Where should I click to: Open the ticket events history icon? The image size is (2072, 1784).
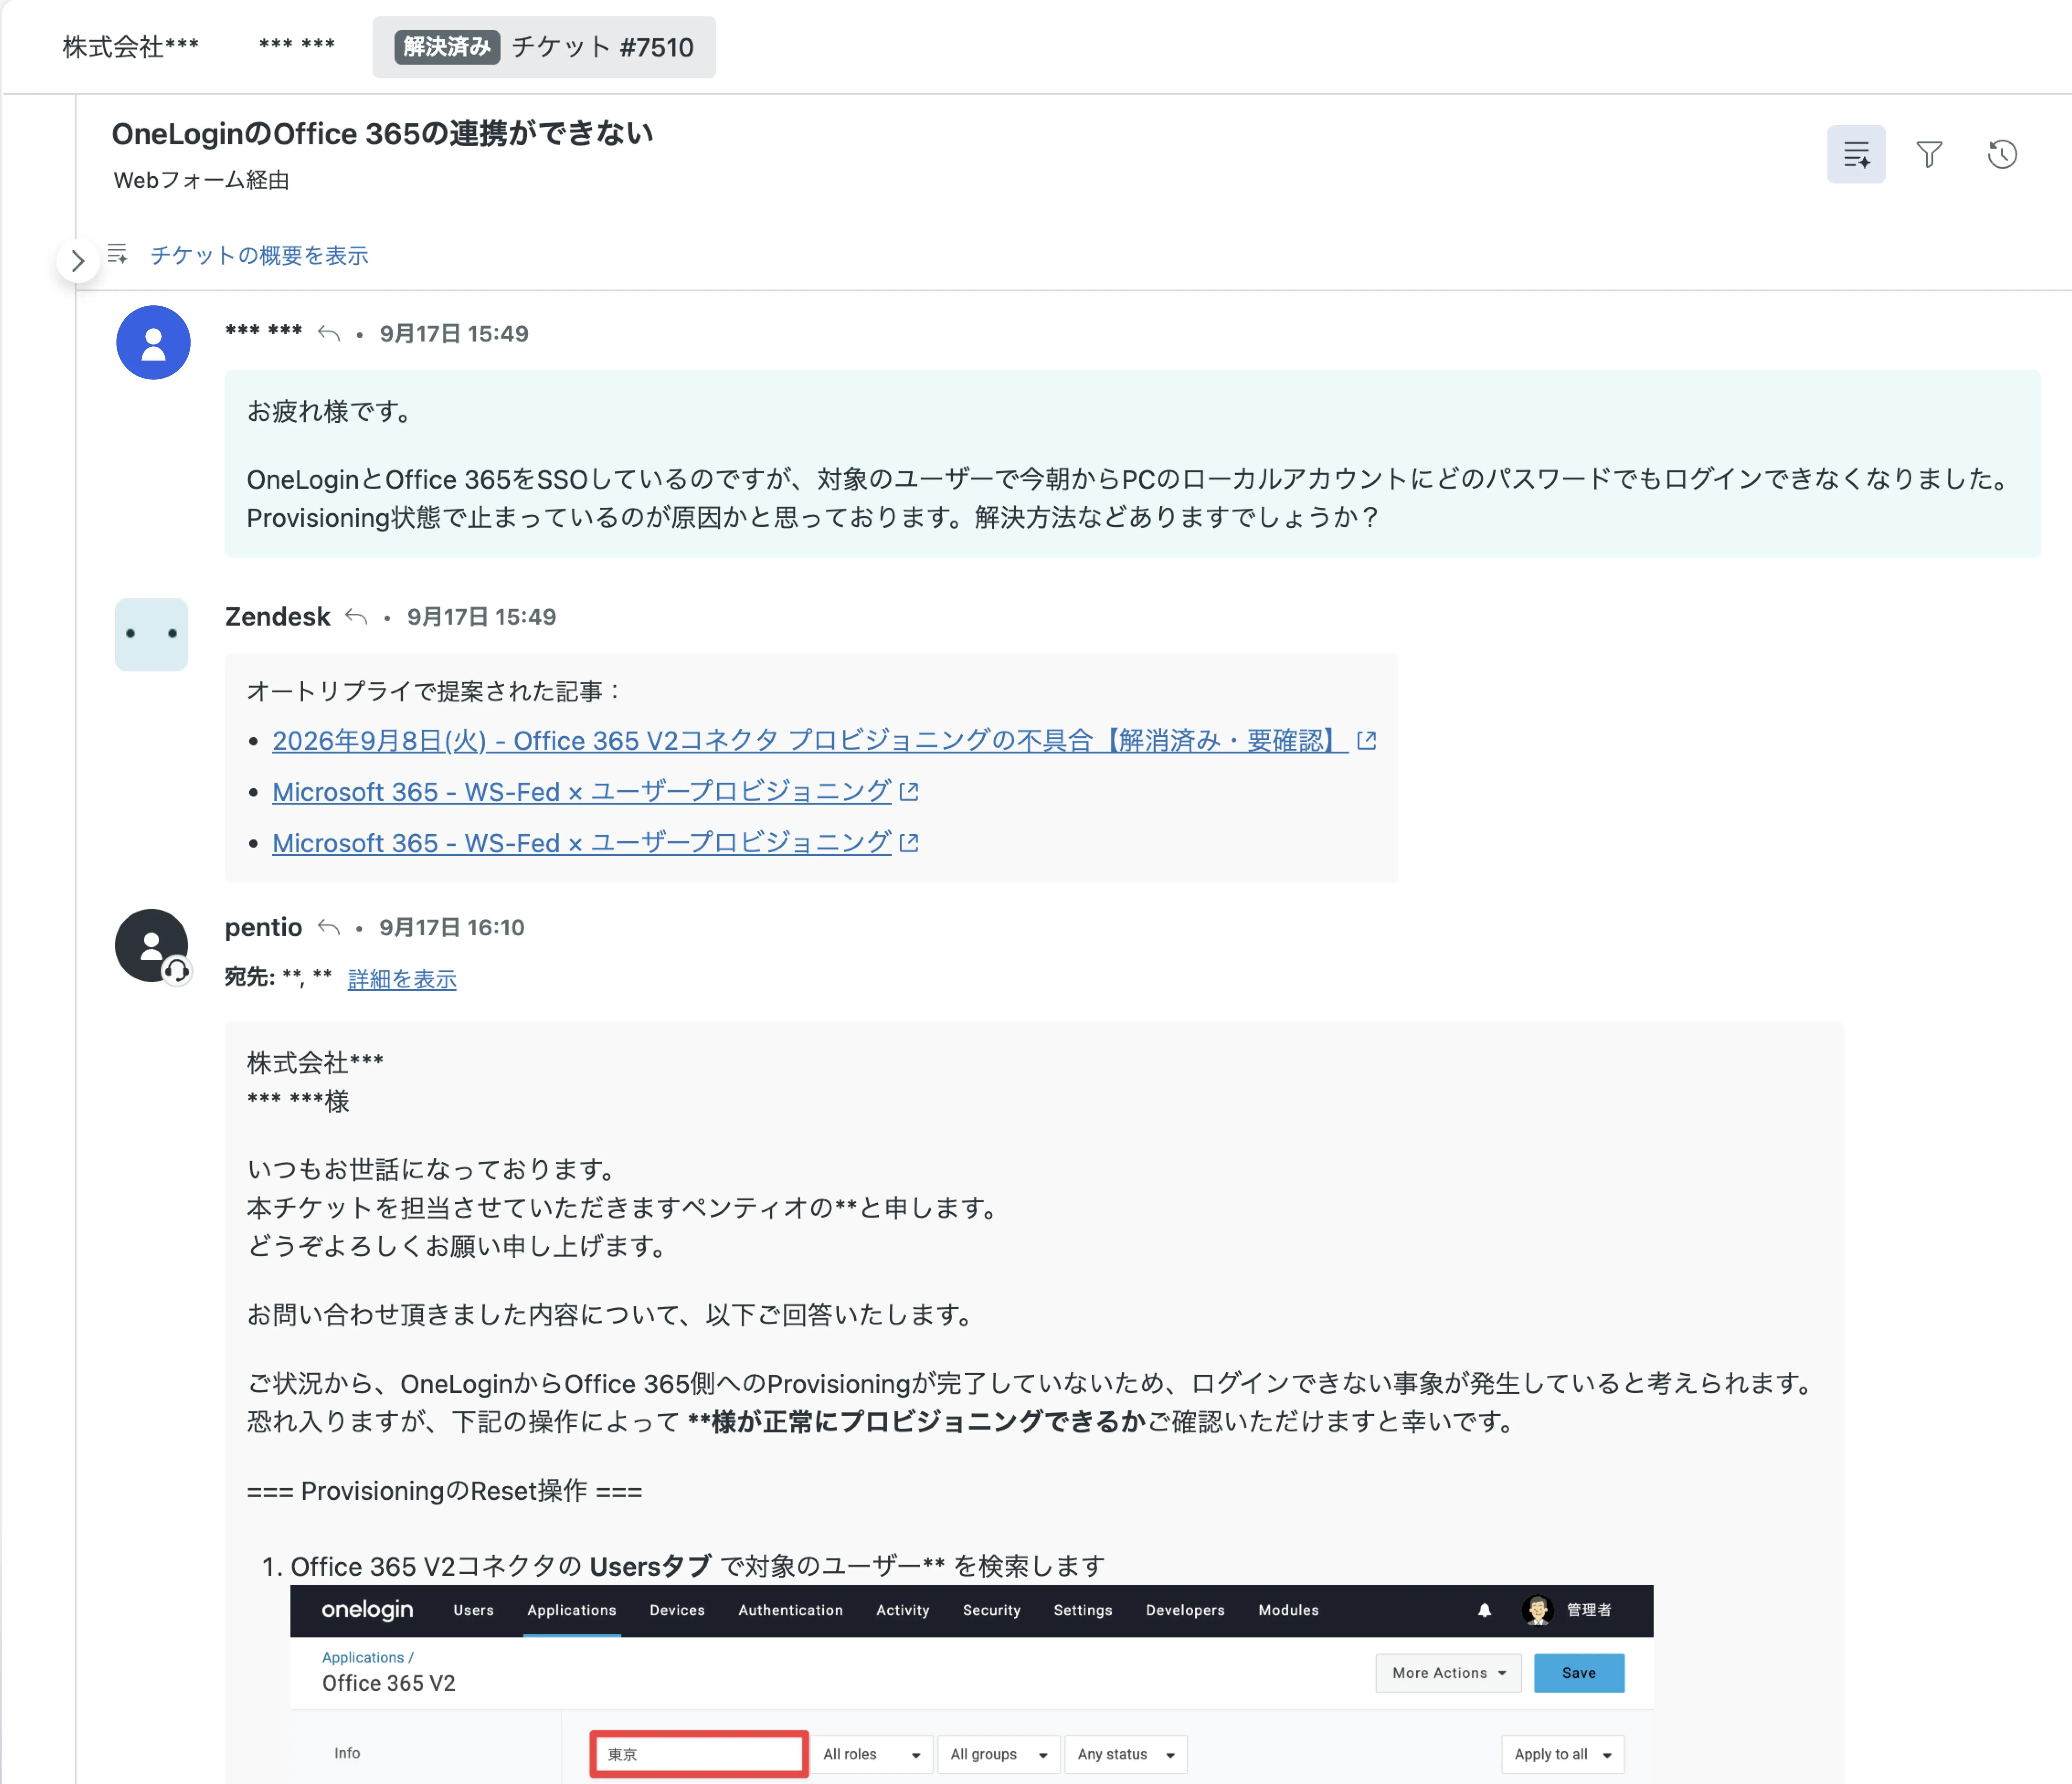(x=2002, y=154)
